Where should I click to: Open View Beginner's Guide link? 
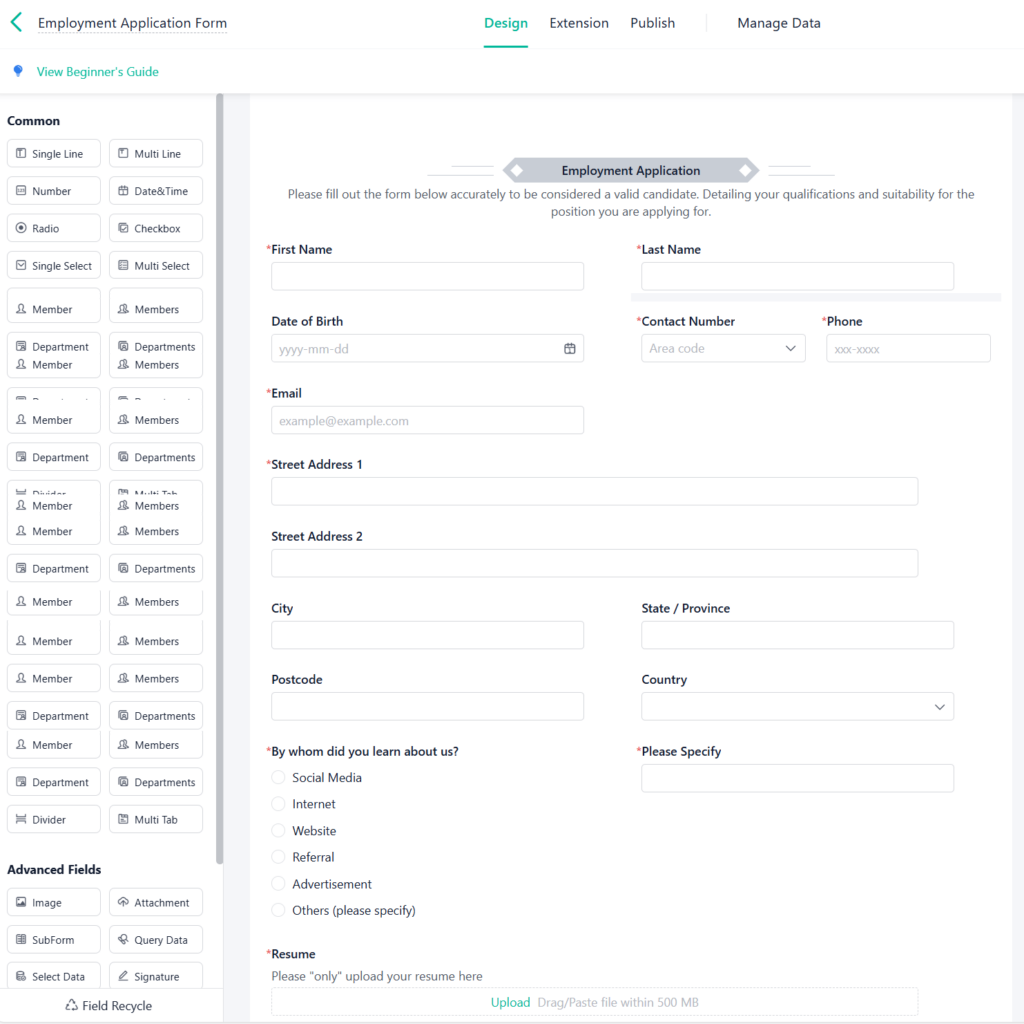click(97, 72)
